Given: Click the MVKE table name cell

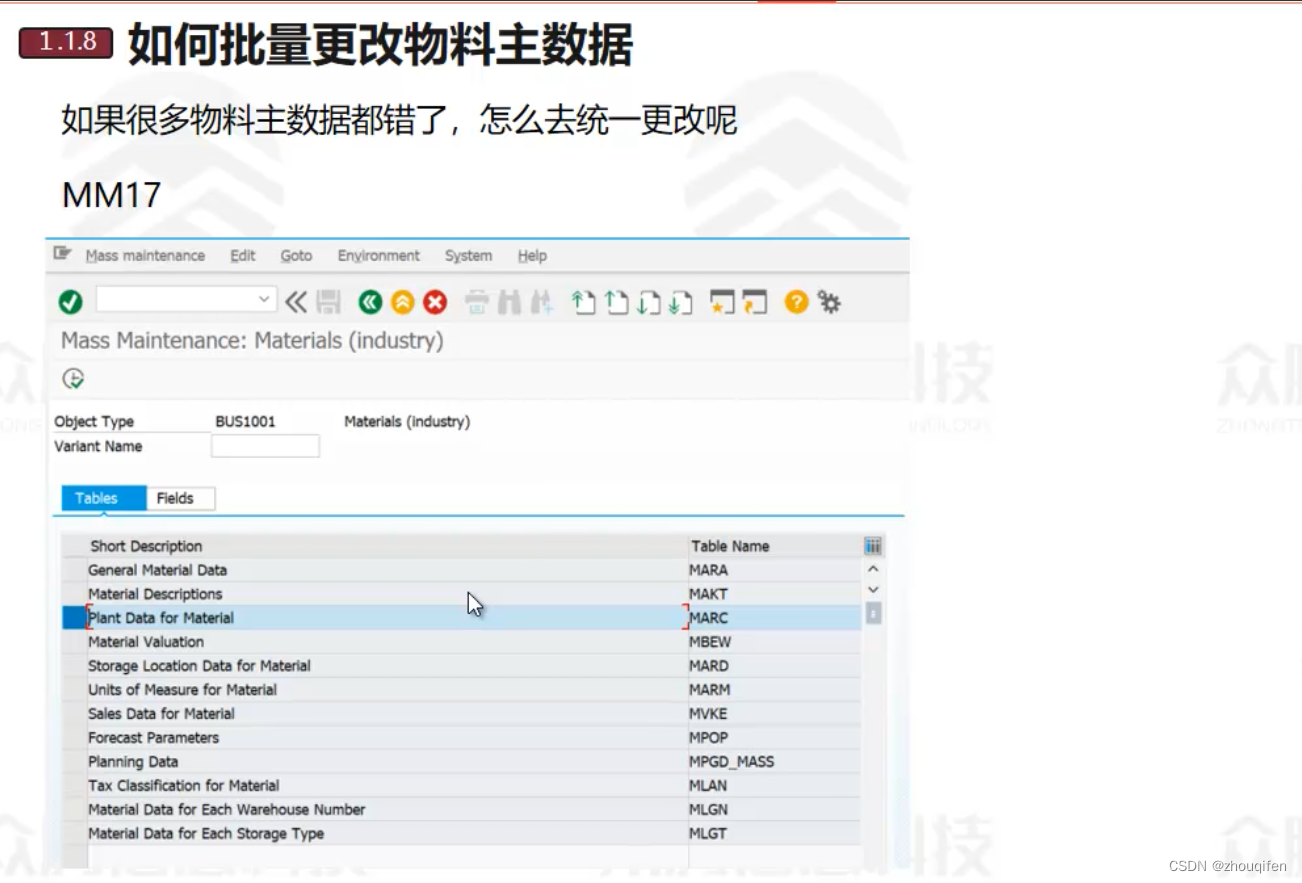Looking at the screenshot, I should 774,714.
